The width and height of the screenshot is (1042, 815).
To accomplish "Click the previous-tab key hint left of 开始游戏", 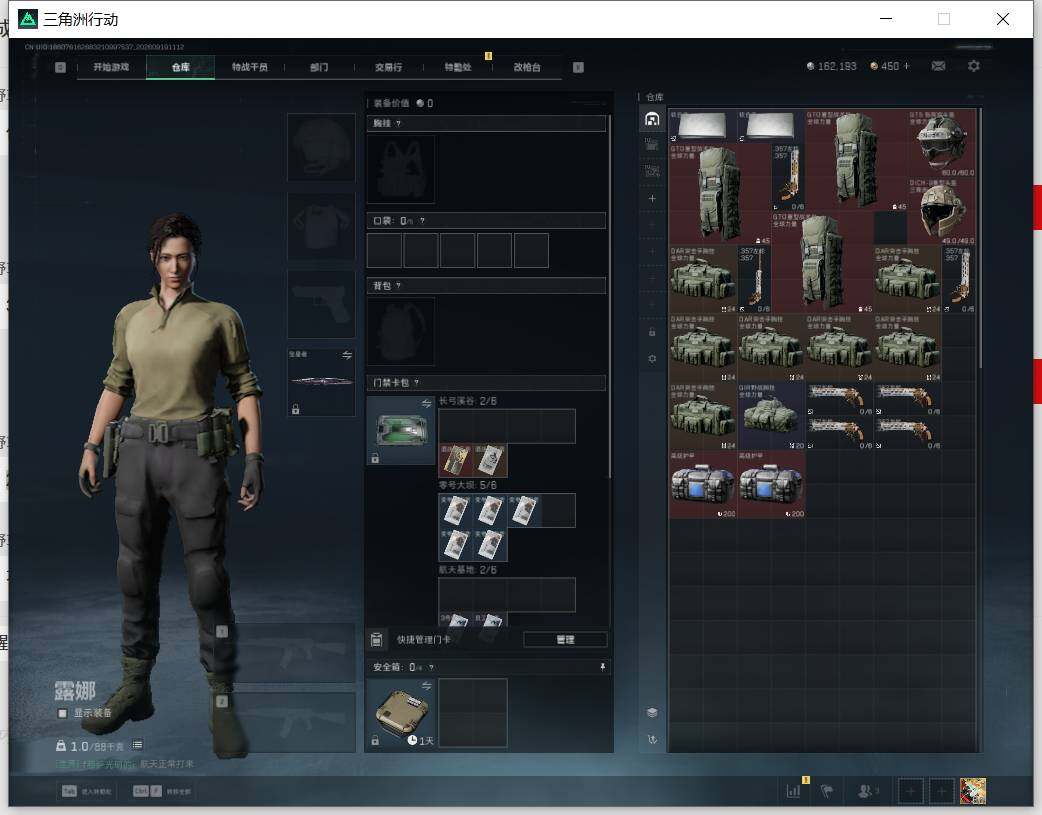I will (60, 67).
